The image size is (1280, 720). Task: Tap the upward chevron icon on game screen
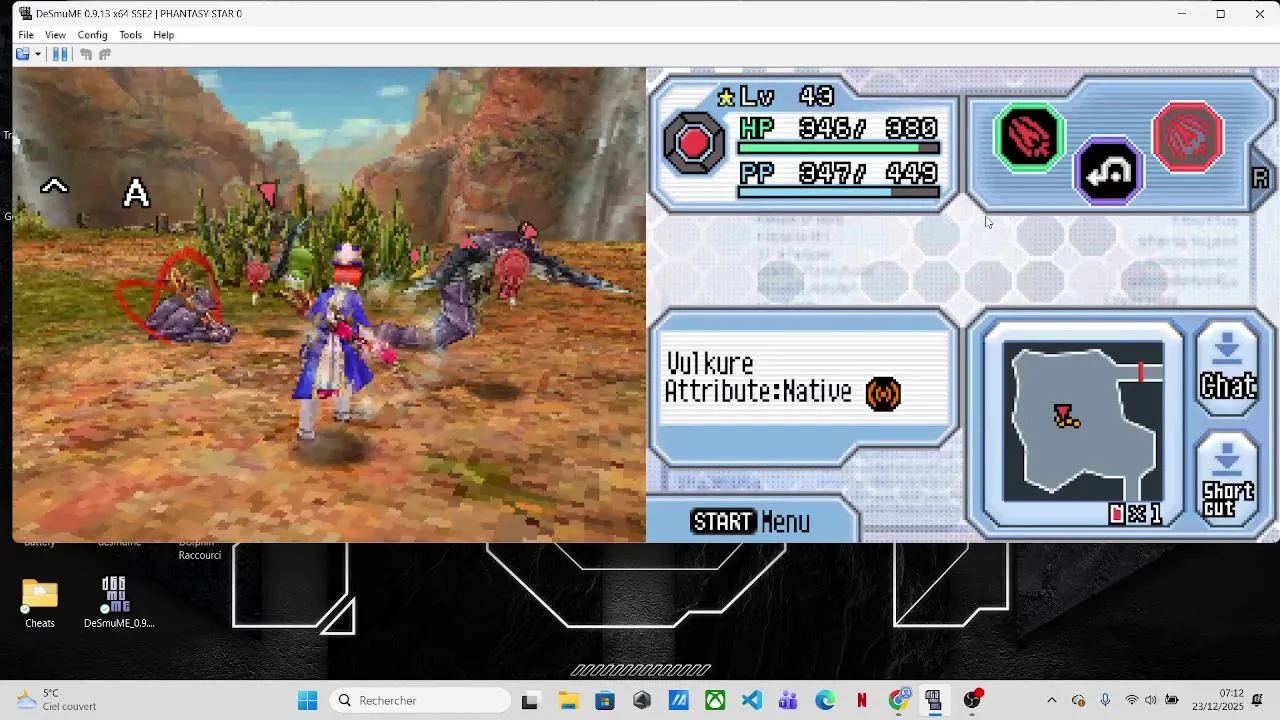point(54,186)
